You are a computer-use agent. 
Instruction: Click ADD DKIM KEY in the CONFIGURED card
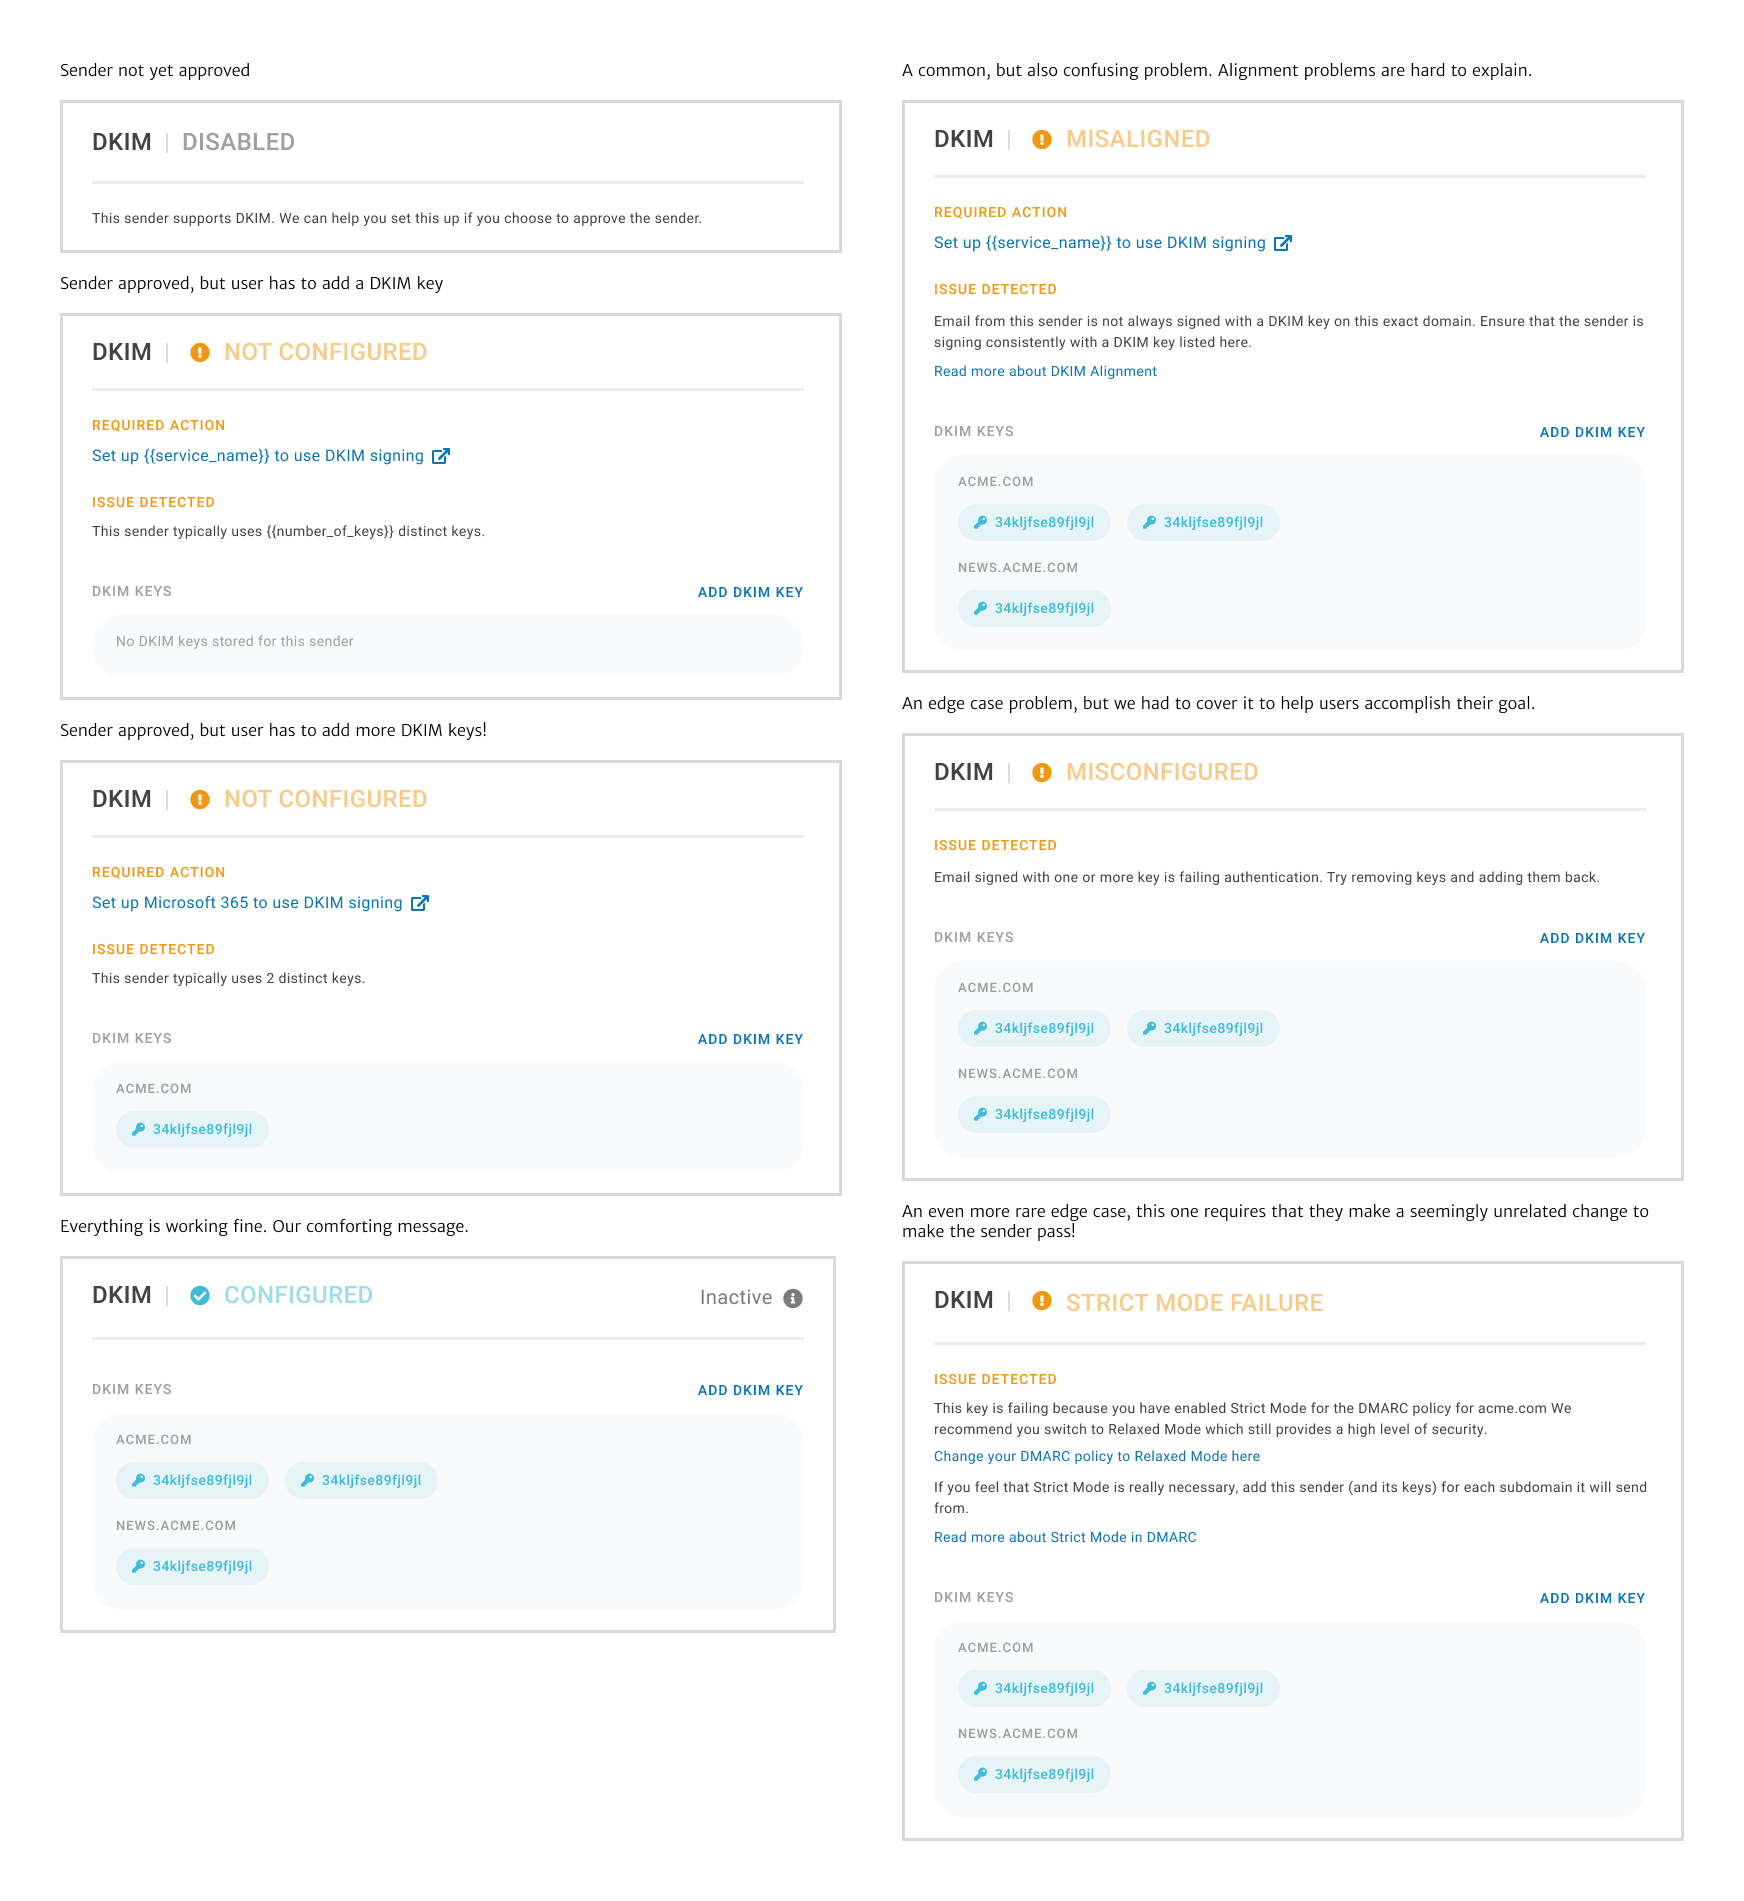point(750,1390)
